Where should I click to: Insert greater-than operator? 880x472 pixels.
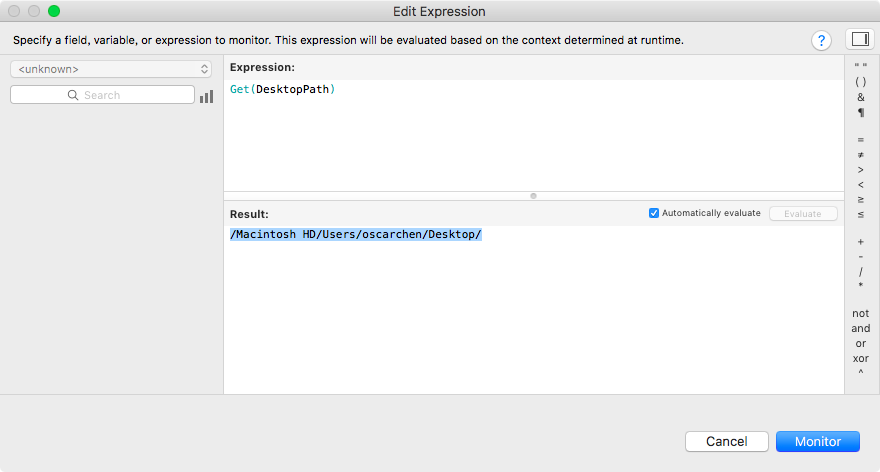tap(860, 170)
